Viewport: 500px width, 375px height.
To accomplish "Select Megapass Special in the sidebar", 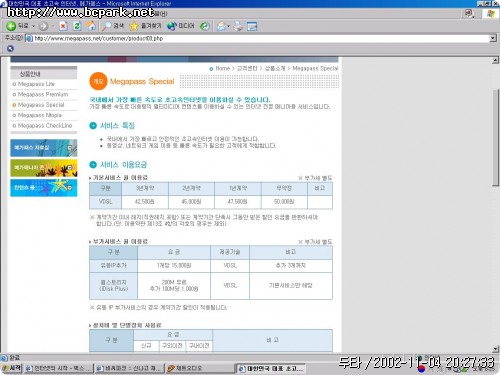I will click(x=41, y=105).
